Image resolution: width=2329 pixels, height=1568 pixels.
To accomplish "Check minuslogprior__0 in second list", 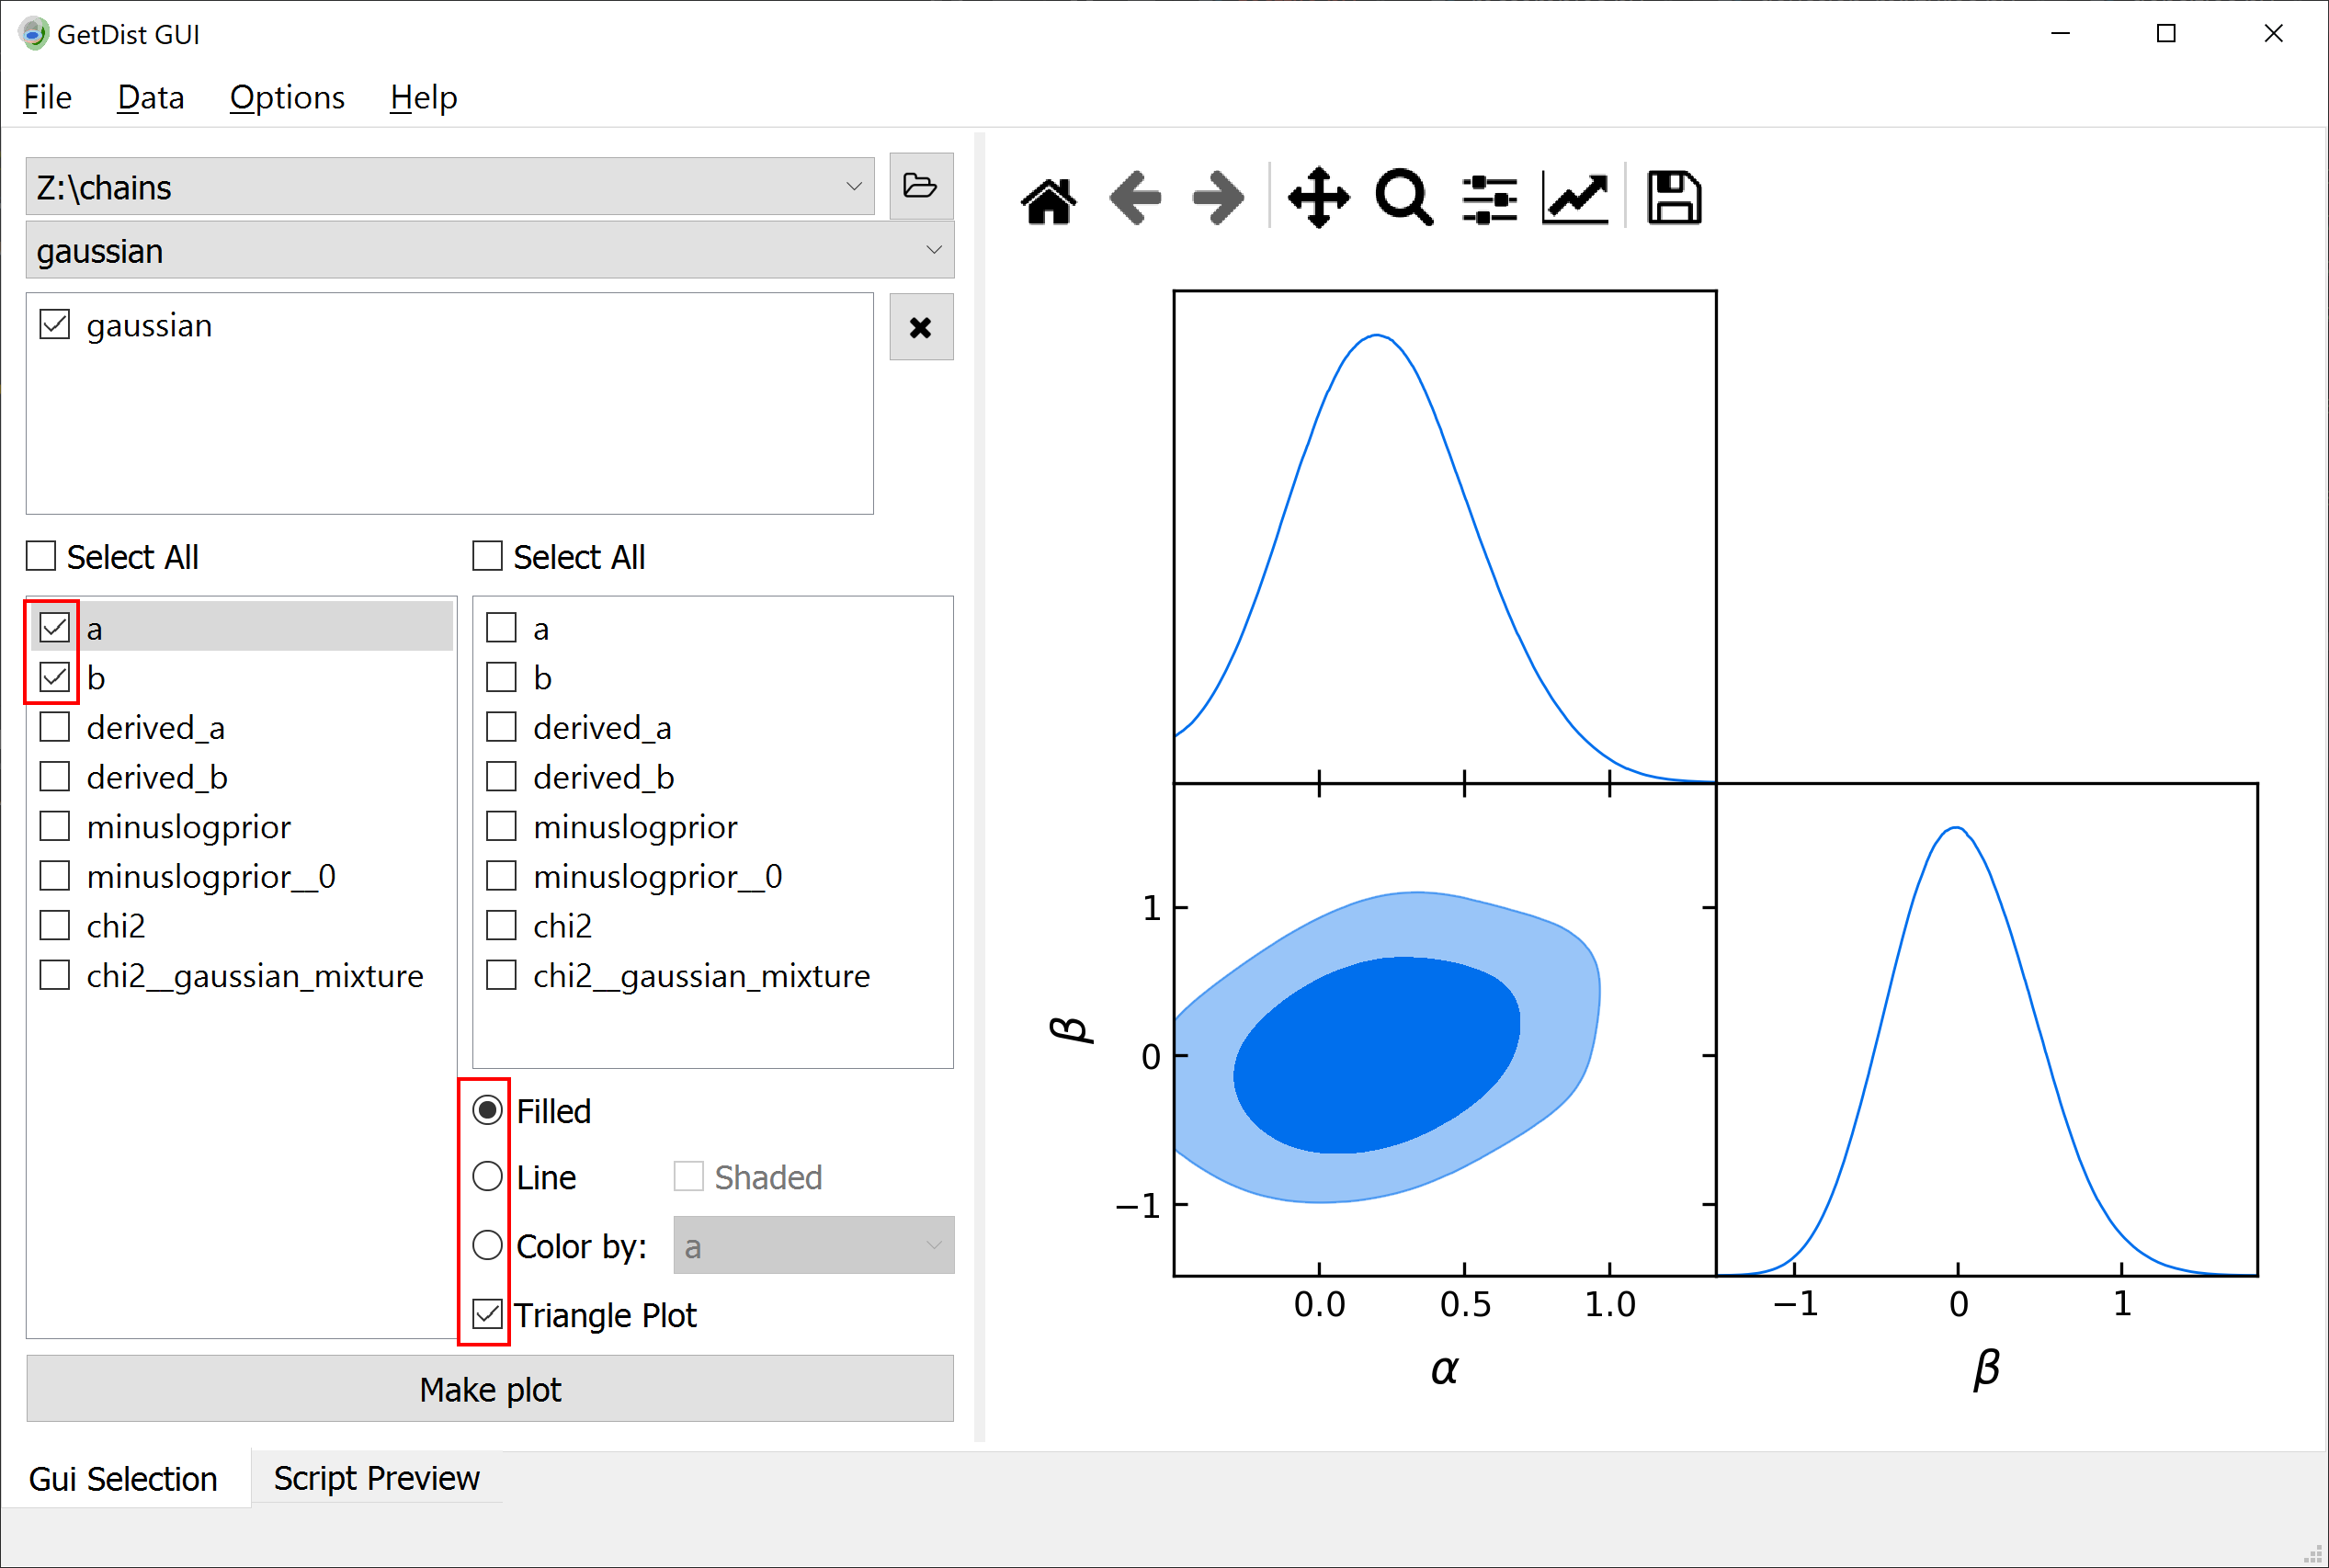I will pyautogui.click(x=501, y=876).
